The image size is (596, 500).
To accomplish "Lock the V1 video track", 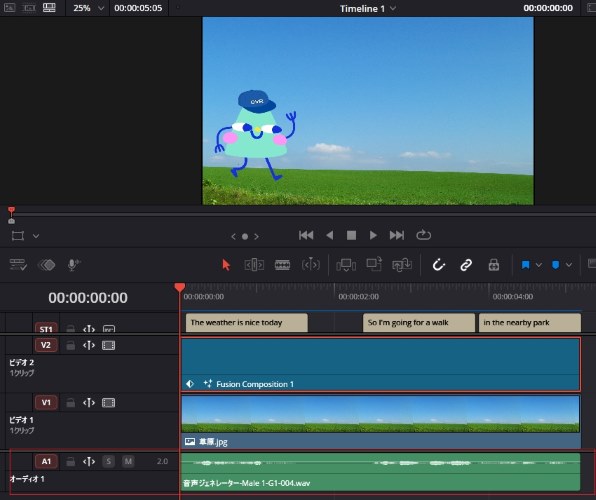I will click(70, 403).
